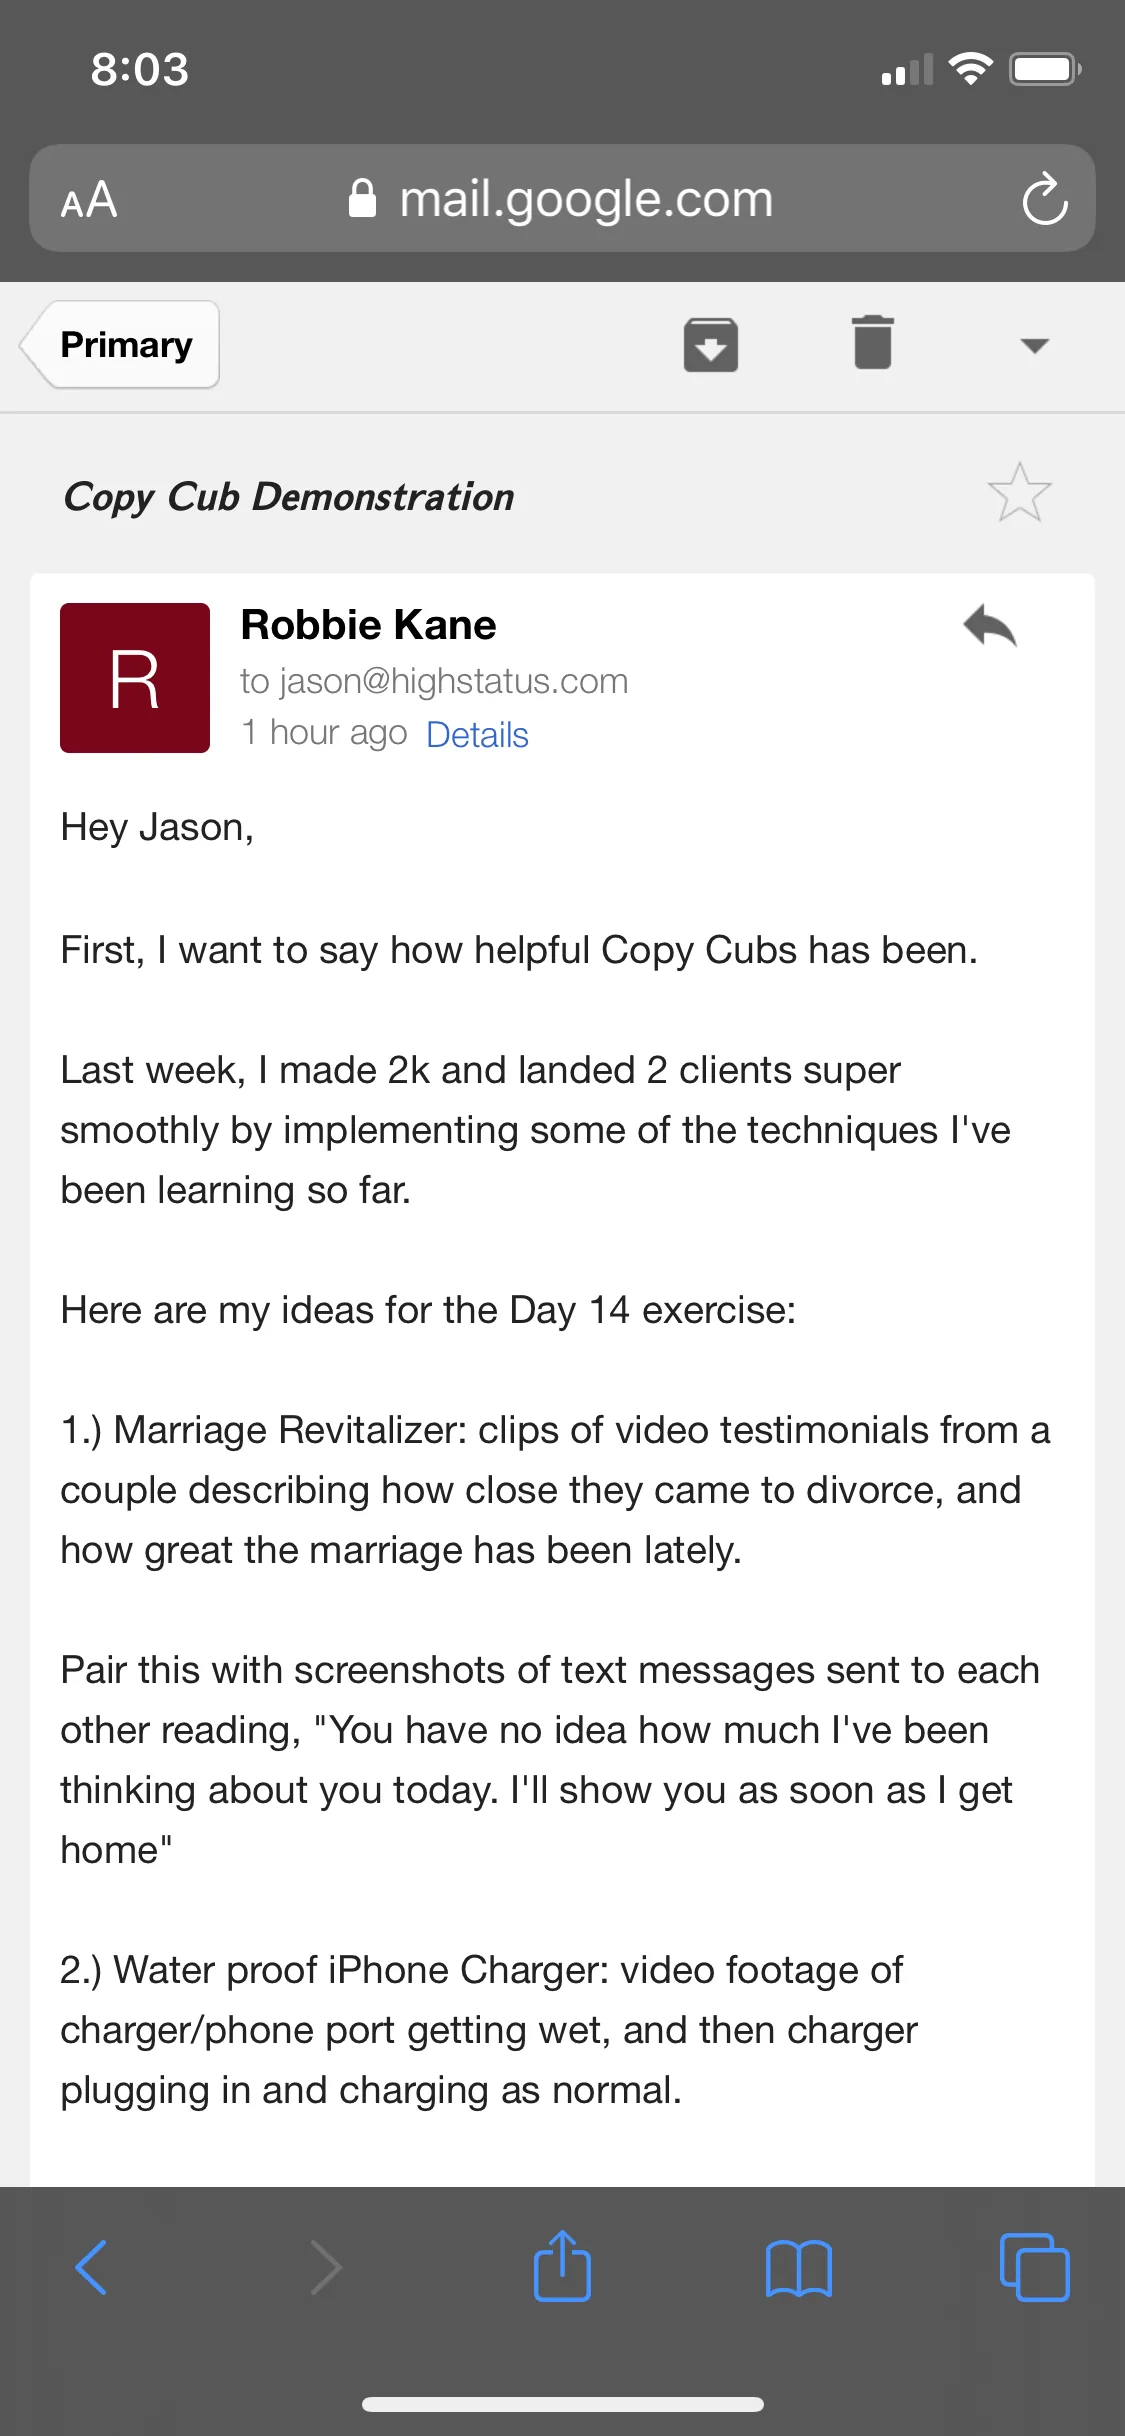Delete the email using the trash icon
Viewport: 1125px width, 2436px height.
(x=873, y=342)
